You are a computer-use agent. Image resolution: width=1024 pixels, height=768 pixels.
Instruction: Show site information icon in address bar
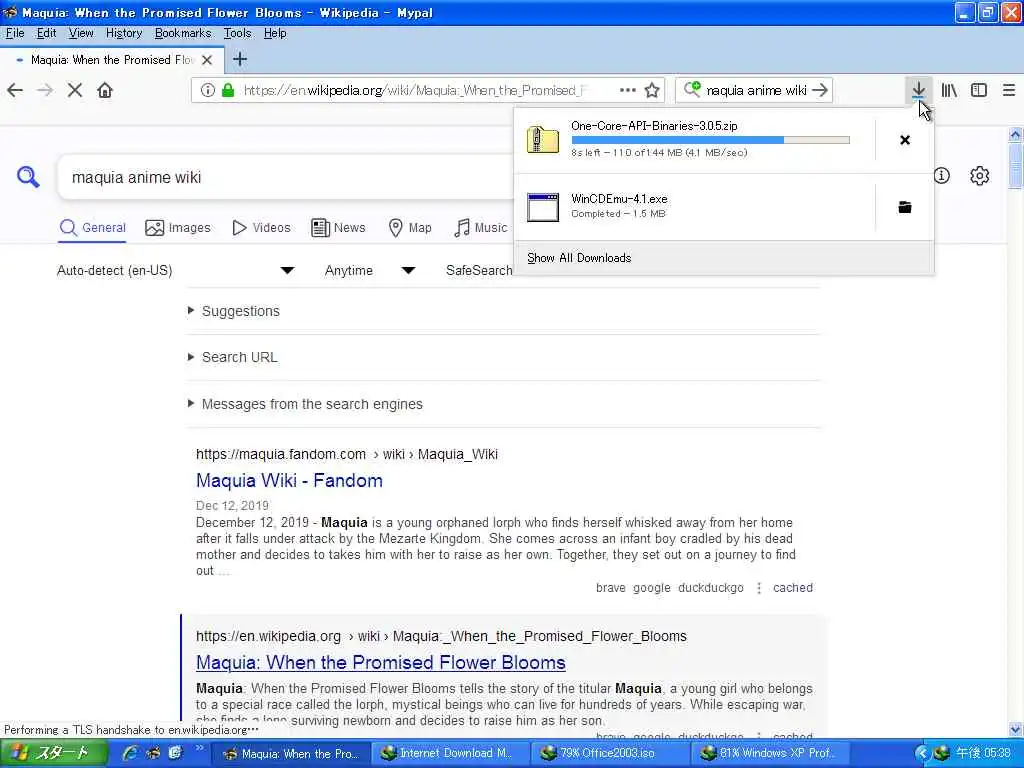click(x=208, y=90)
